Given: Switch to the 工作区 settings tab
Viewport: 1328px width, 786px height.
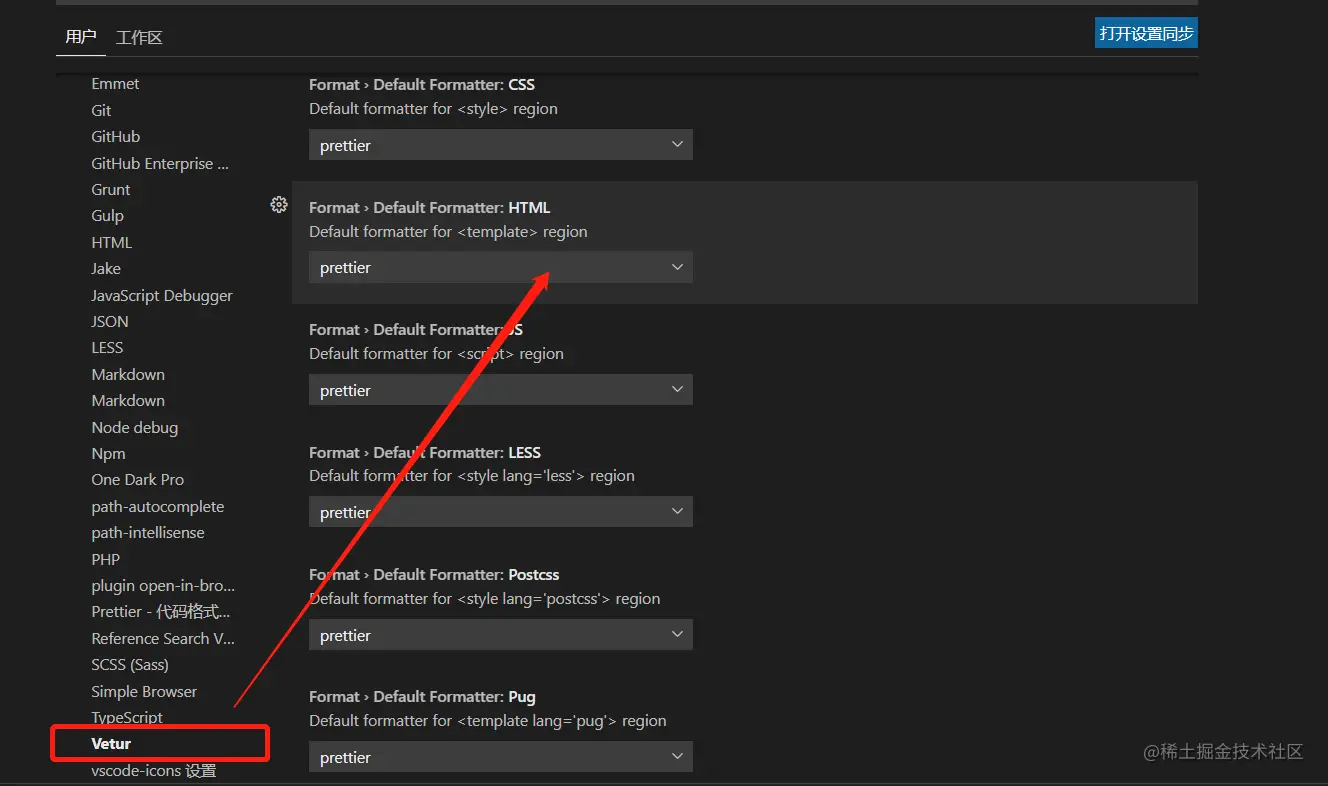Looking at the screenshot, I should tap(139, 37).
